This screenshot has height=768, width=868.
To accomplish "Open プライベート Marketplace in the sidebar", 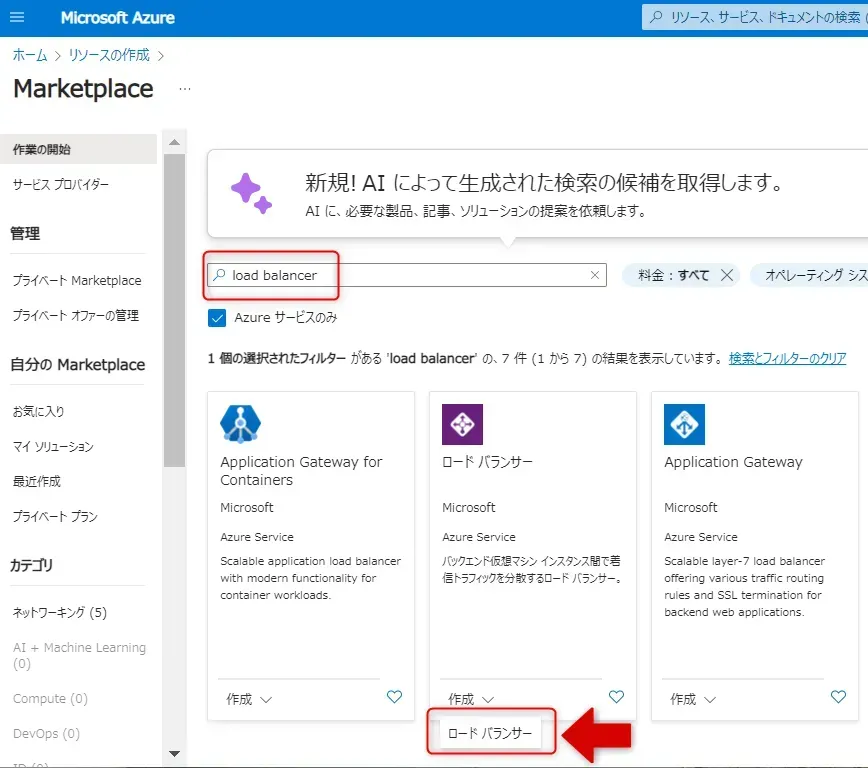I will pos(77,281).
